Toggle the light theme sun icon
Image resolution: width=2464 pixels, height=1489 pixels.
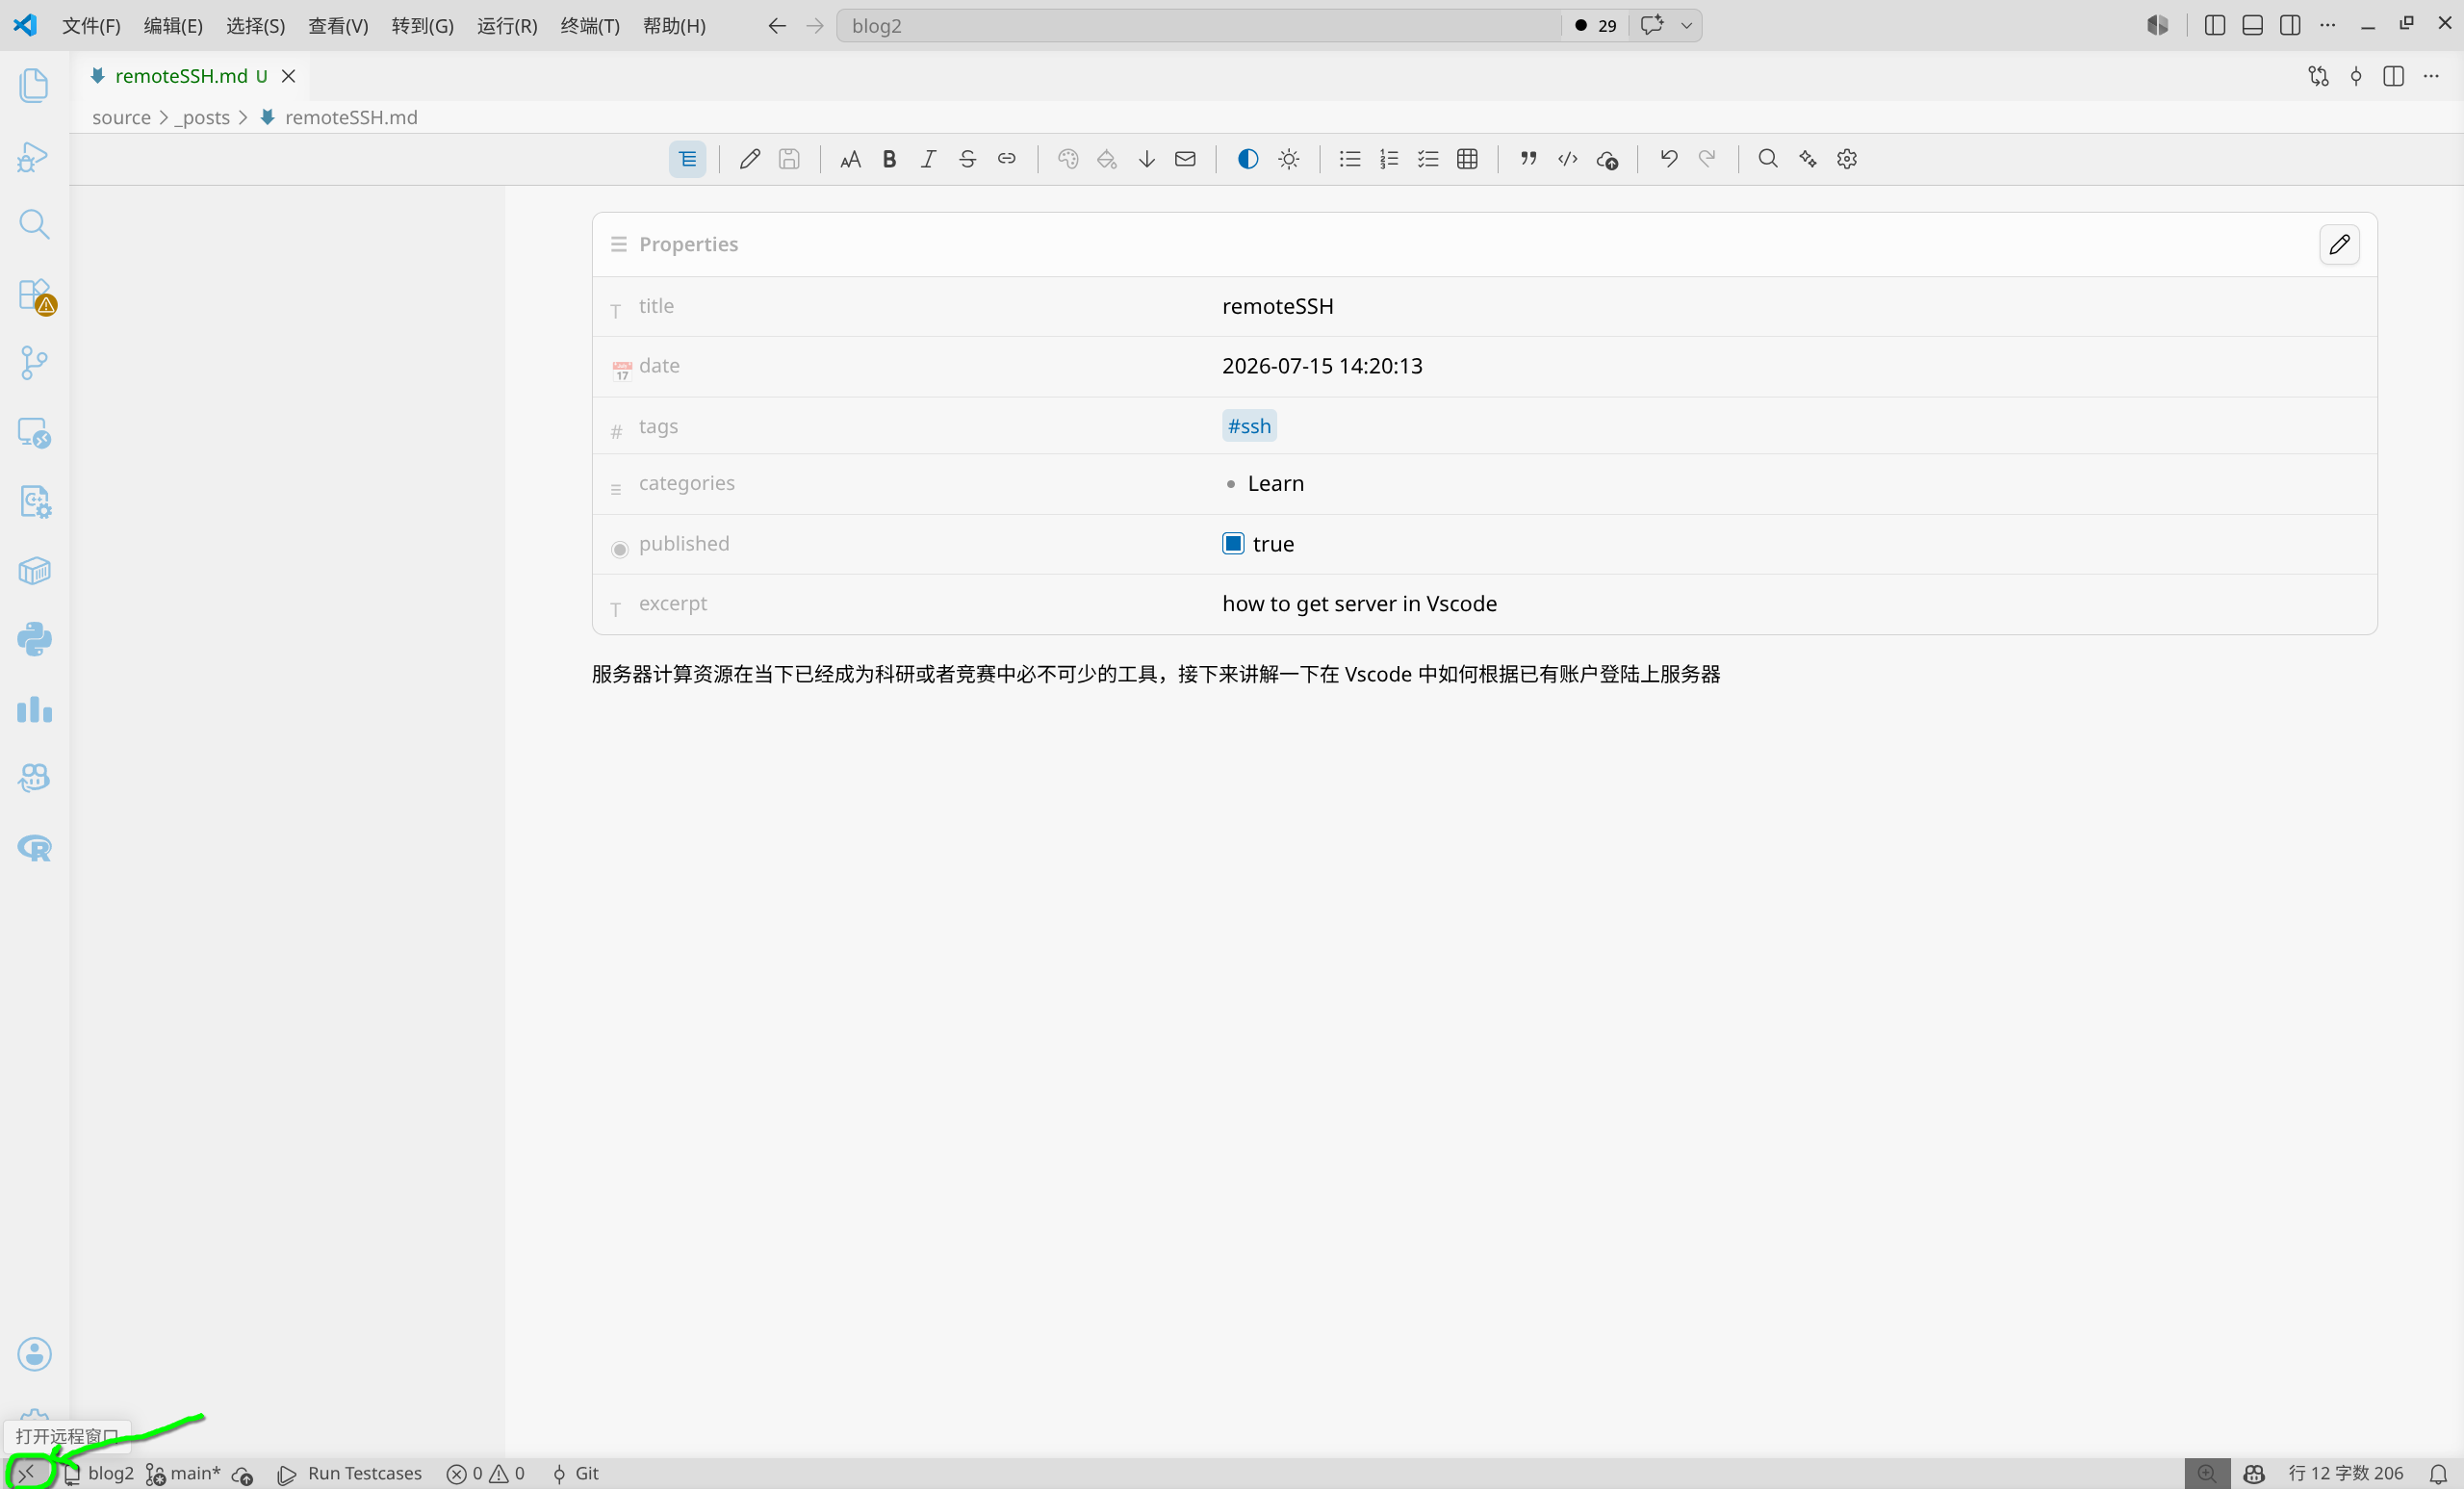click(1288, 159)
